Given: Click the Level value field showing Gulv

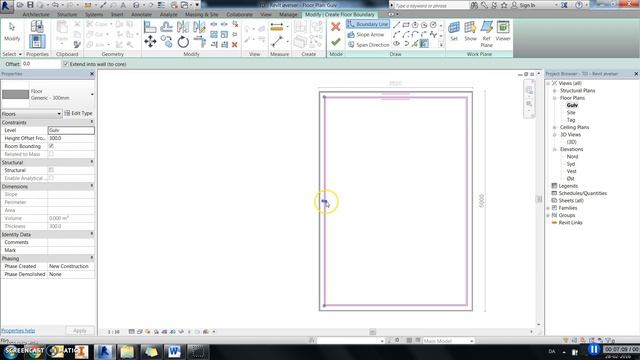Looking at the screenshot, I should point(71,130).
